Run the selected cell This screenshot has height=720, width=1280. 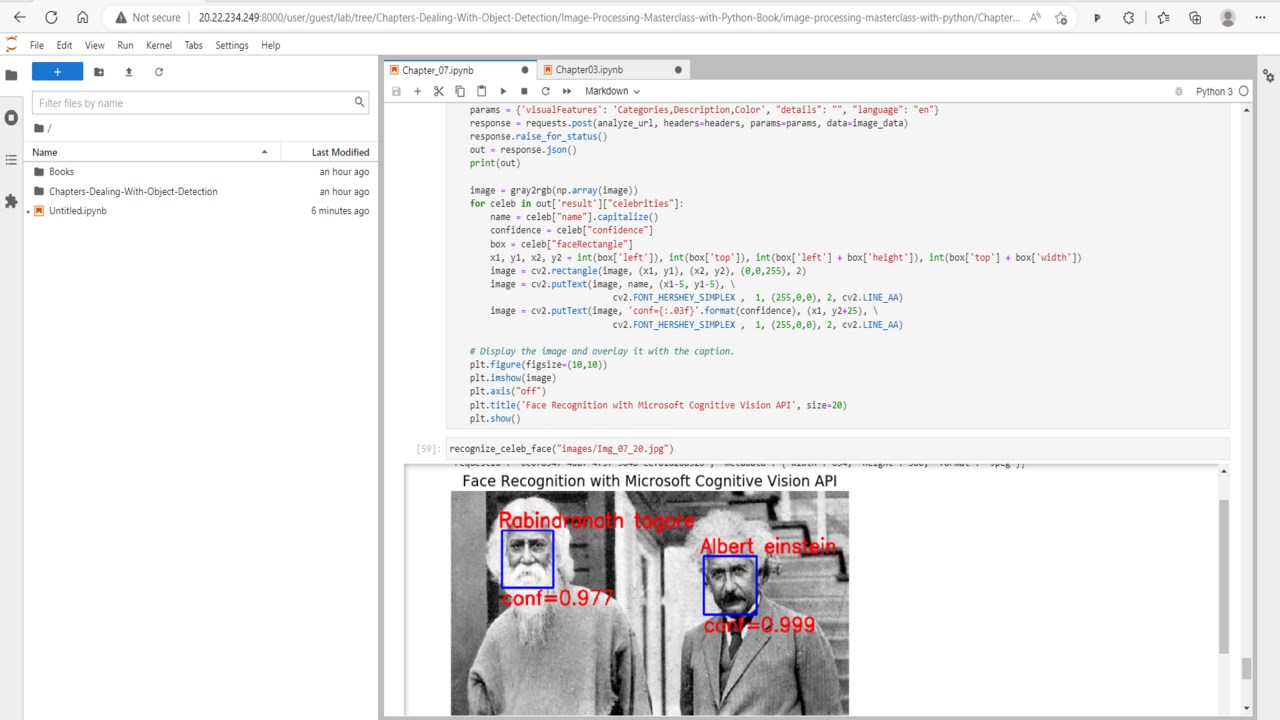[503, 91]
